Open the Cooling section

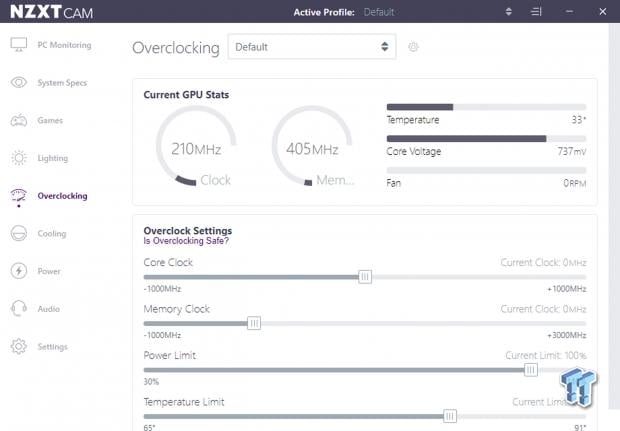(52, 234)
